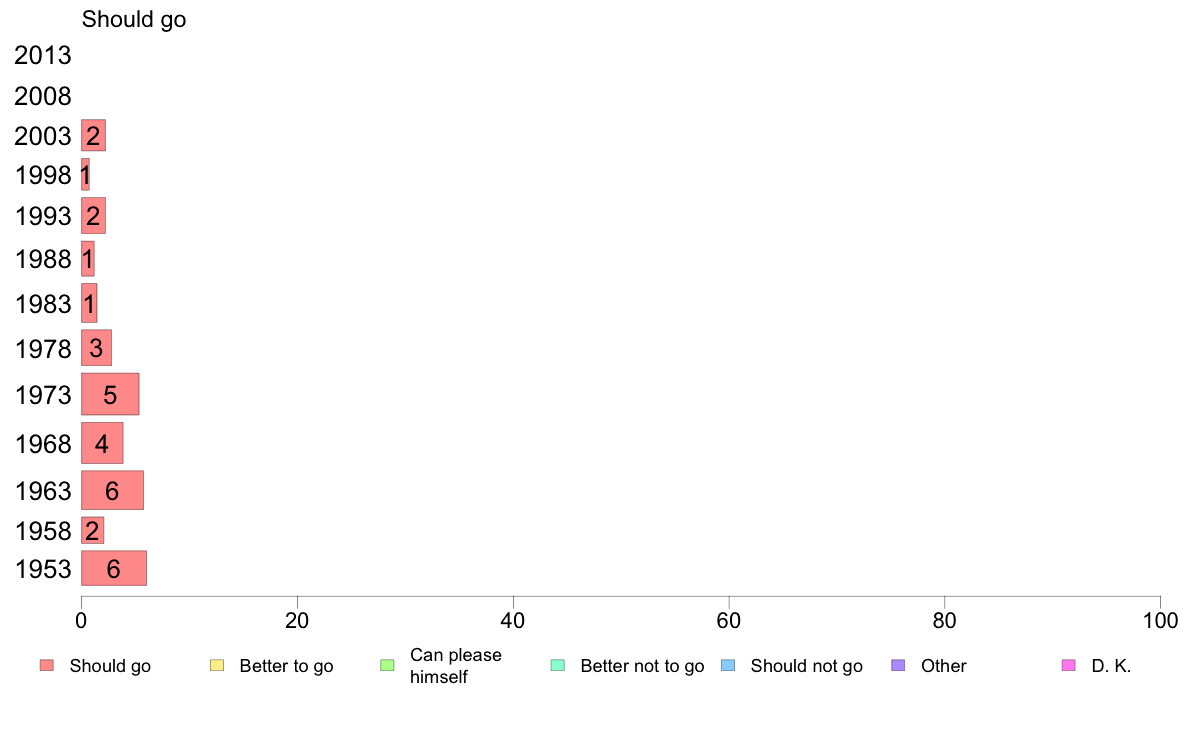Click the yellow Better to go swatch
The width and height of the screenshot is (1188, 736).
pyautogui.click(x=217, y=666)
